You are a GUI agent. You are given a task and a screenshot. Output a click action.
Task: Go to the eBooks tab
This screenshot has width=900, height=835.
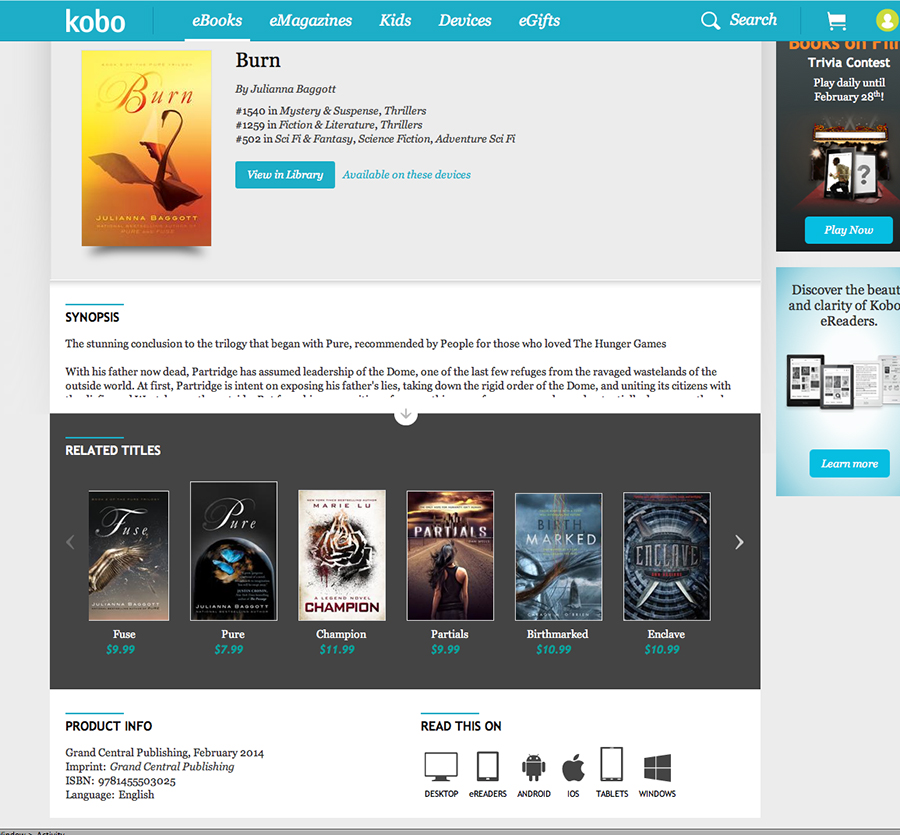[217, 21]
